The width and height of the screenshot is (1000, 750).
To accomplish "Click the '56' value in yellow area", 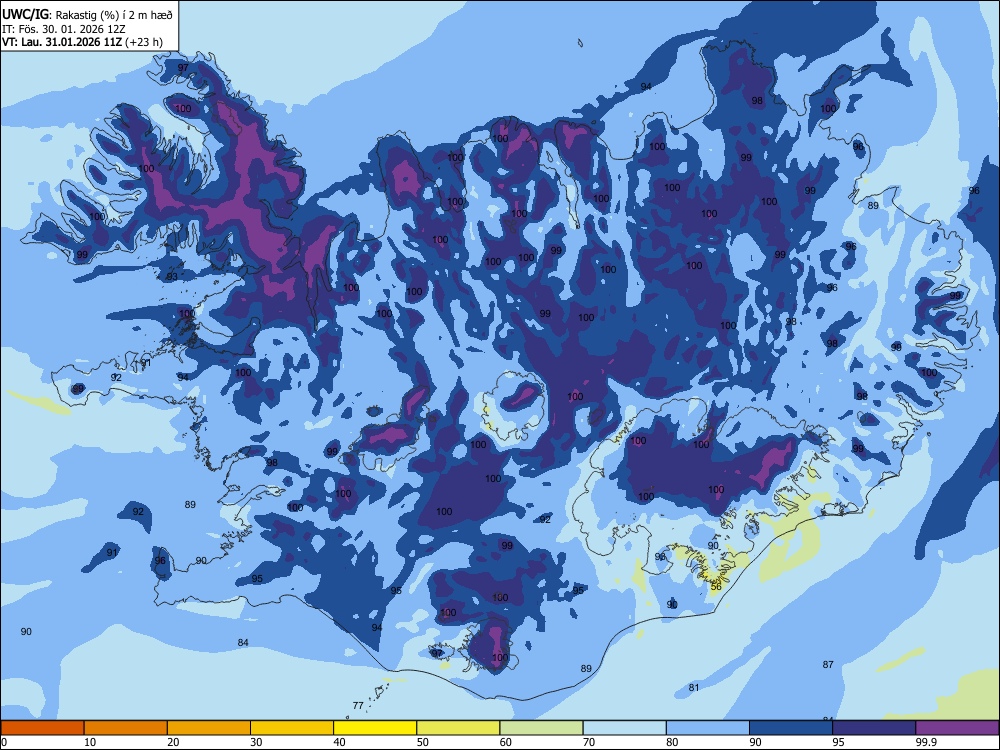I will [x=716, y=586].
